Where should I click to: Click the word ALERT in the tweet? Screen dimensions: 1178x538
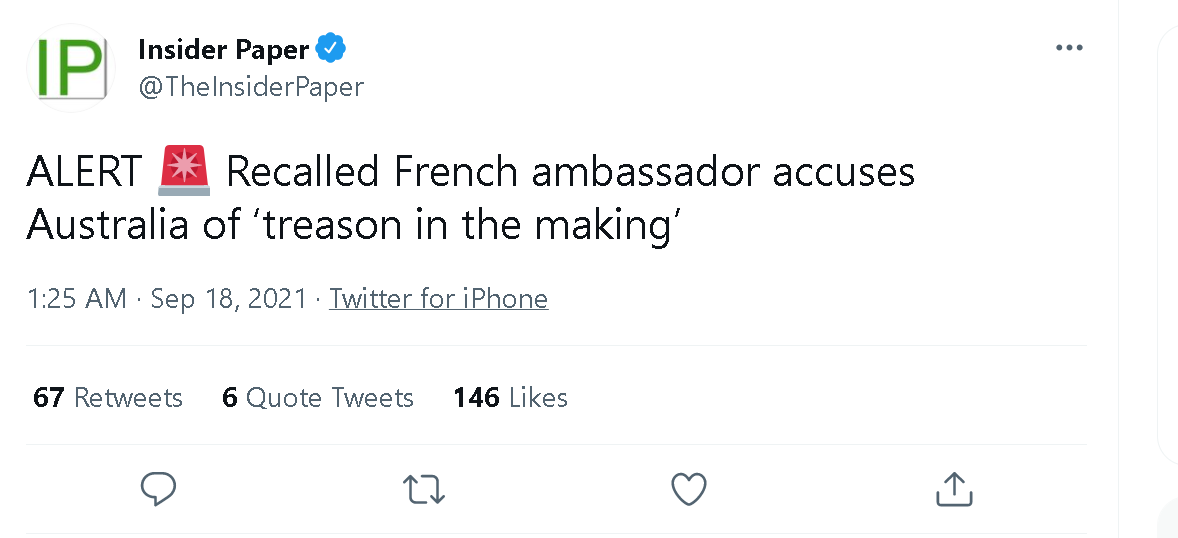[84, 171]
